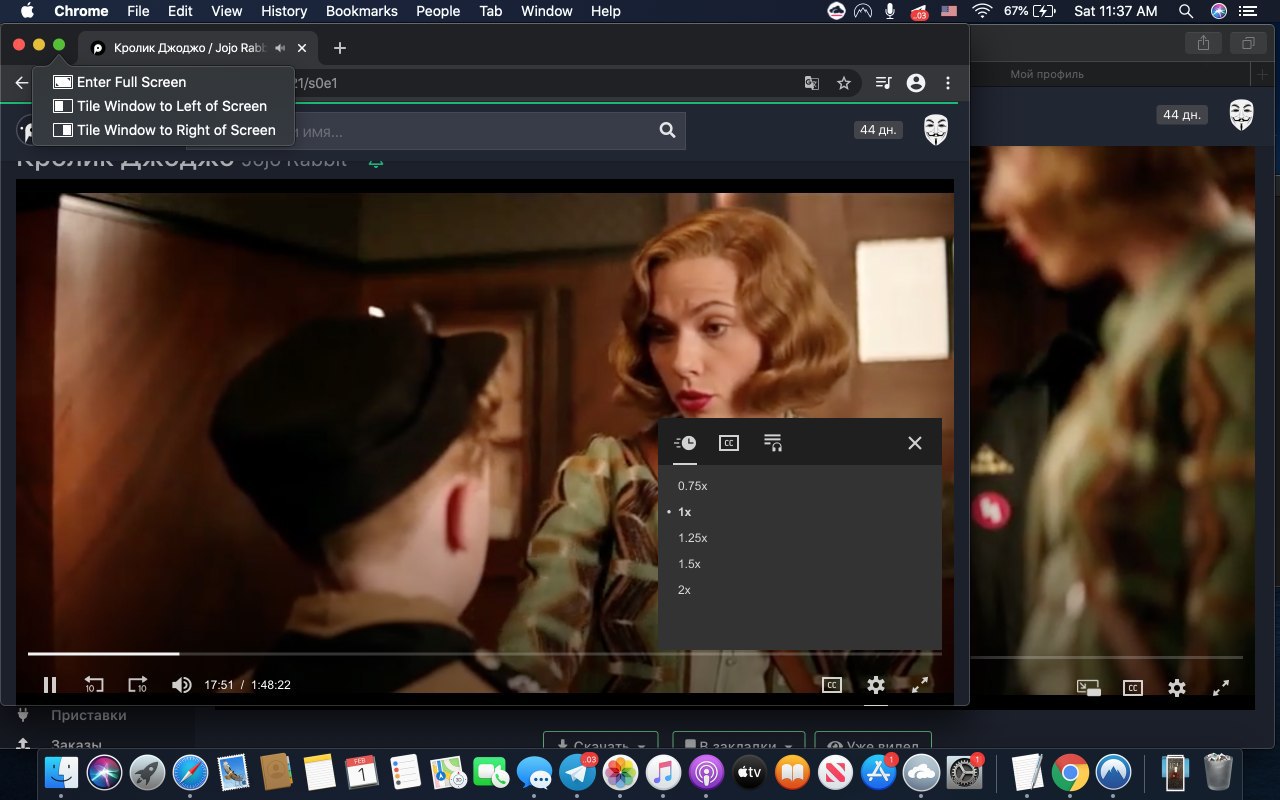Rewind 10 seconds in the Chrome player
Image resolution: width=1280 pixels, height=800 pixels.
(x=94, y=685)
